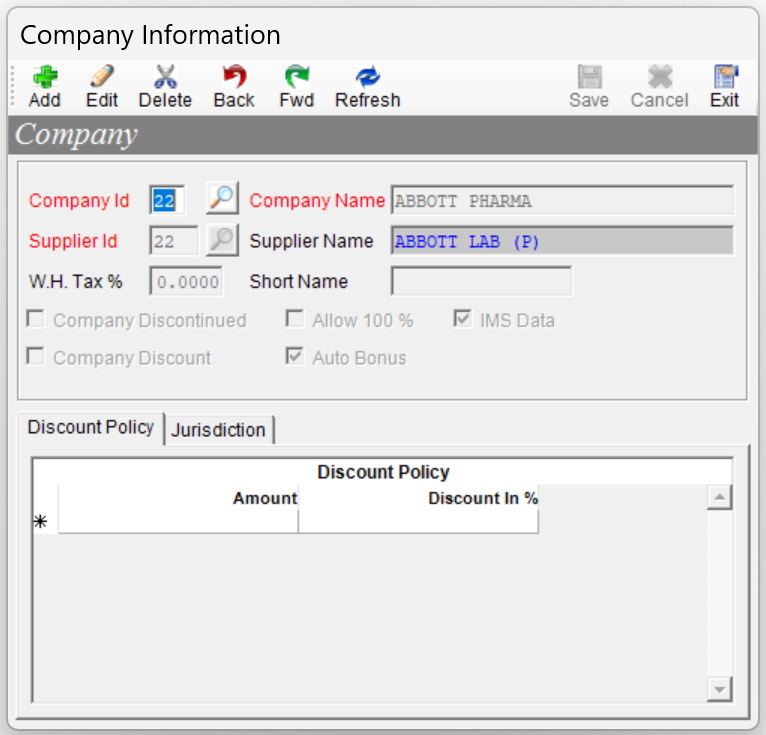Click the Save floppy disk icon
The width and height of the screenshot is (766, 735).
pos(589,76)
